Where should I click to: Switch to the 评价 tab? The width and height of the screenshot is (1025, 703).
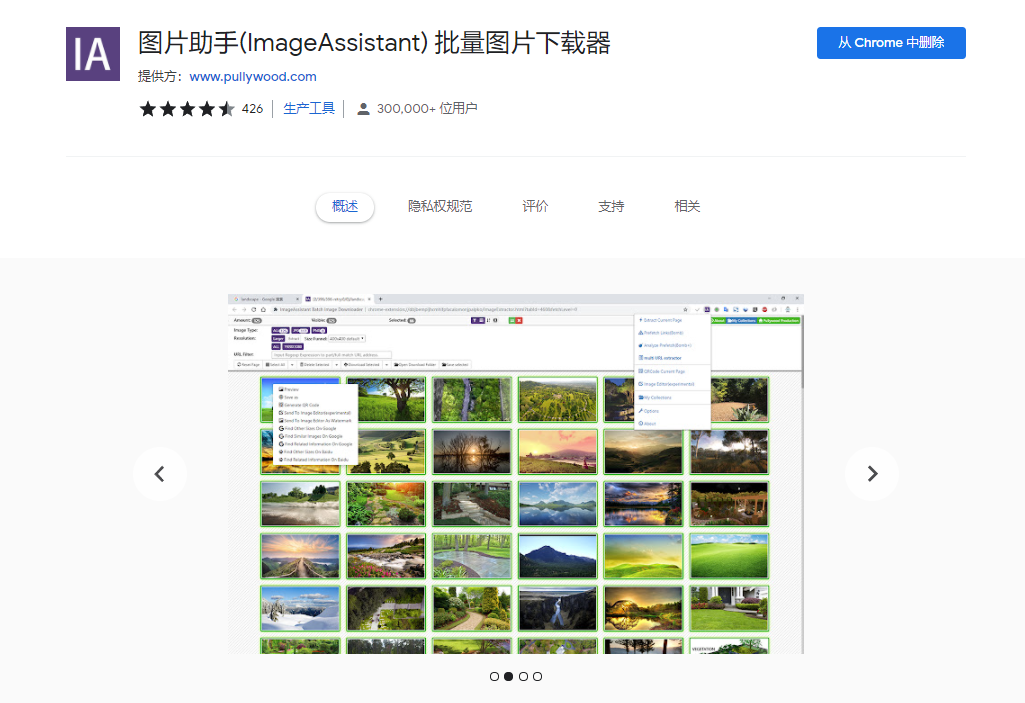pos(535,206)
